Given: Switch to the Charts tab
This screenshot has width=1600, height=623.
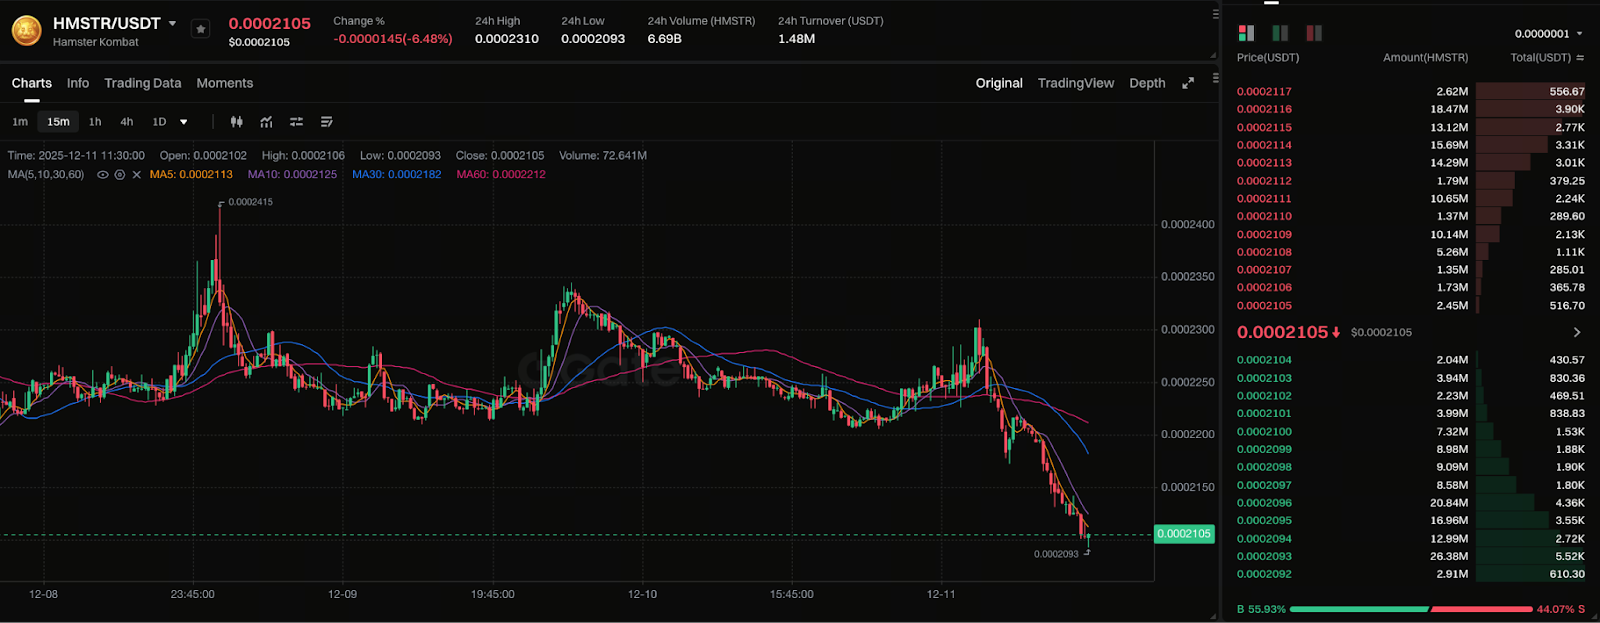Looking at the screenshot, I should 32,83.
